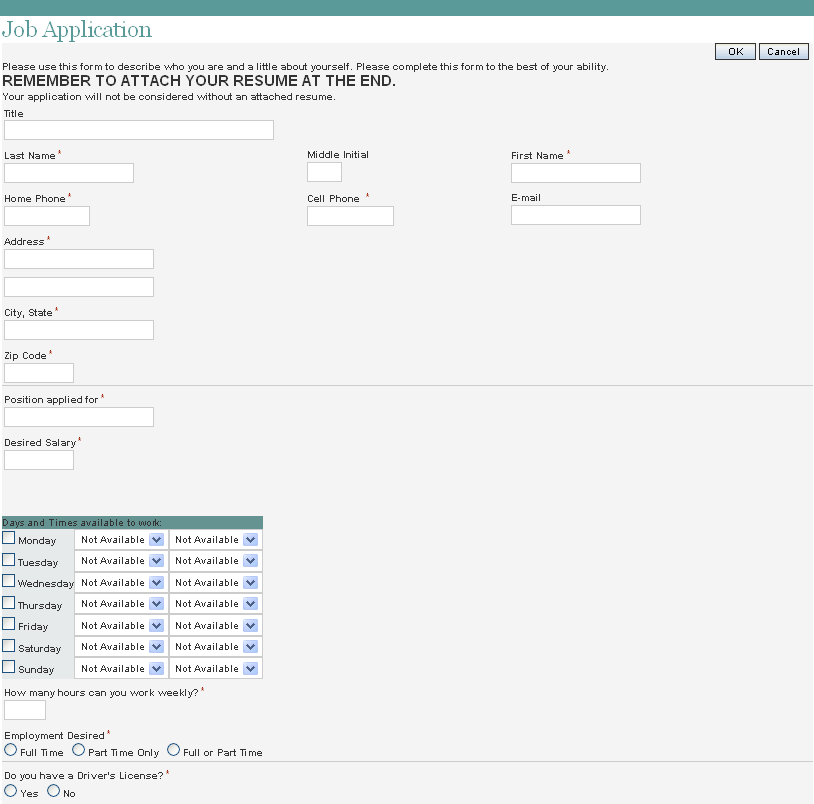Image resolution: width=814 pixels, height=804 pixels.
Task: Select Full or Part Time option
Action: (x=173, y=750)
